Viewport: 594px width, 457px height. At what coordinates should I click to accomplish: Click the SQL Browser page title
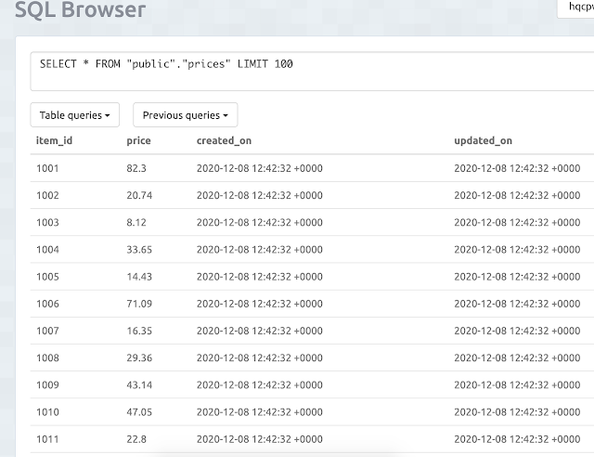tap(80, 9)
